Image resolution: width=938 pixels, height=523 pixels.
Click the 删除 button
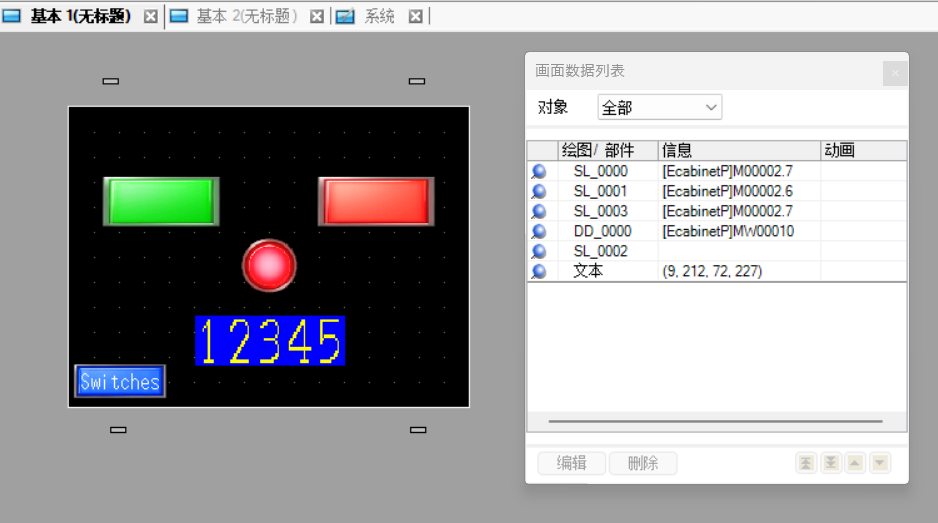(x=643, y=463)
